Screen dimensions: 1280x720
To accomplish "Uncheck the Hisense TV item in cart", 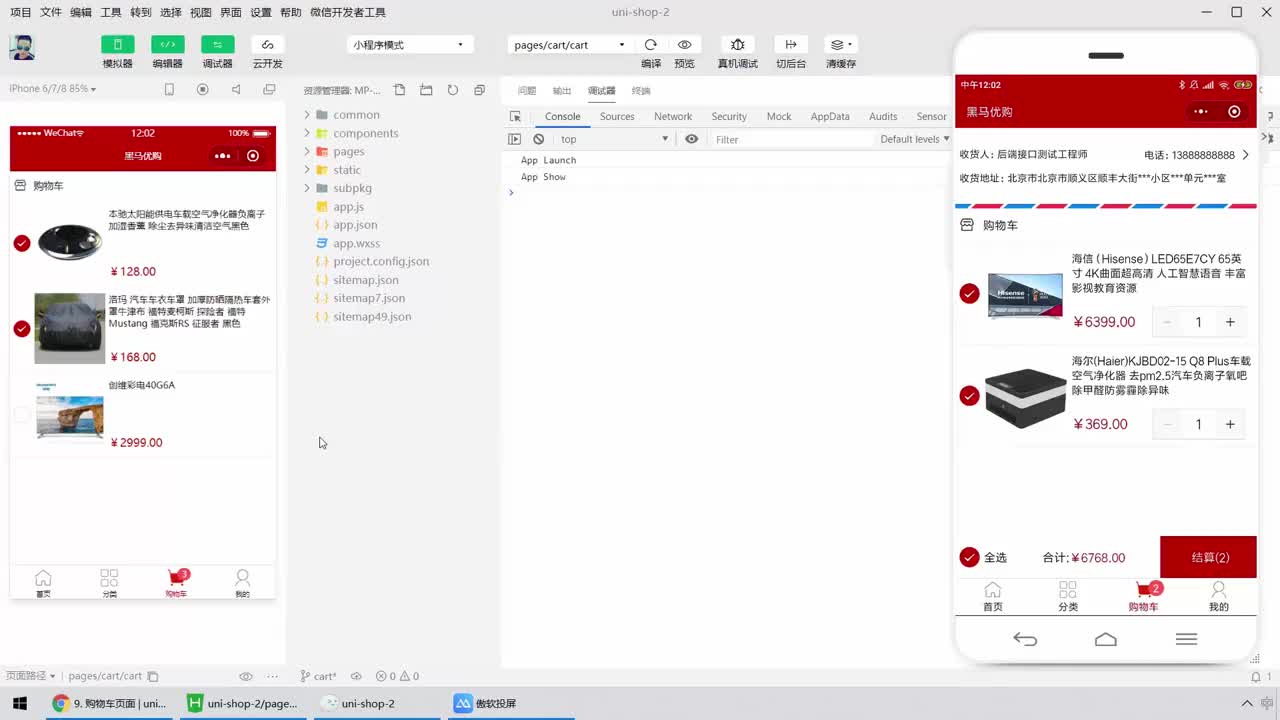I will tap(969, 293).
